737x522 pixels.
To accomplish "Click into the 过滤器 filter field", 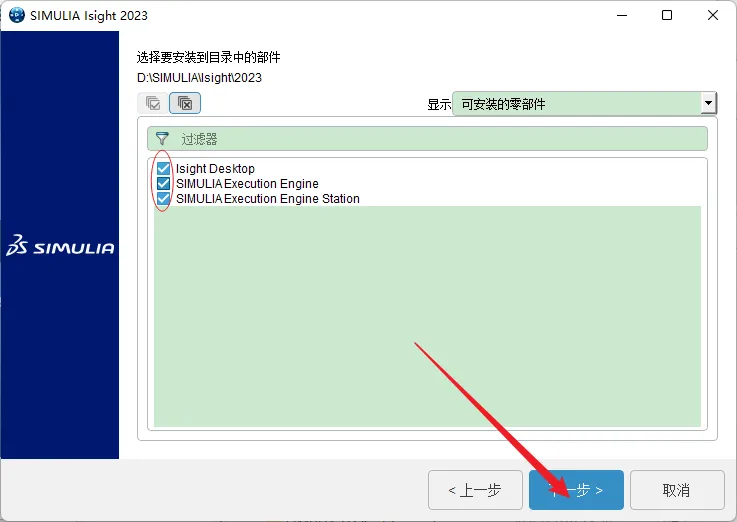I will (x=427, y=139).
